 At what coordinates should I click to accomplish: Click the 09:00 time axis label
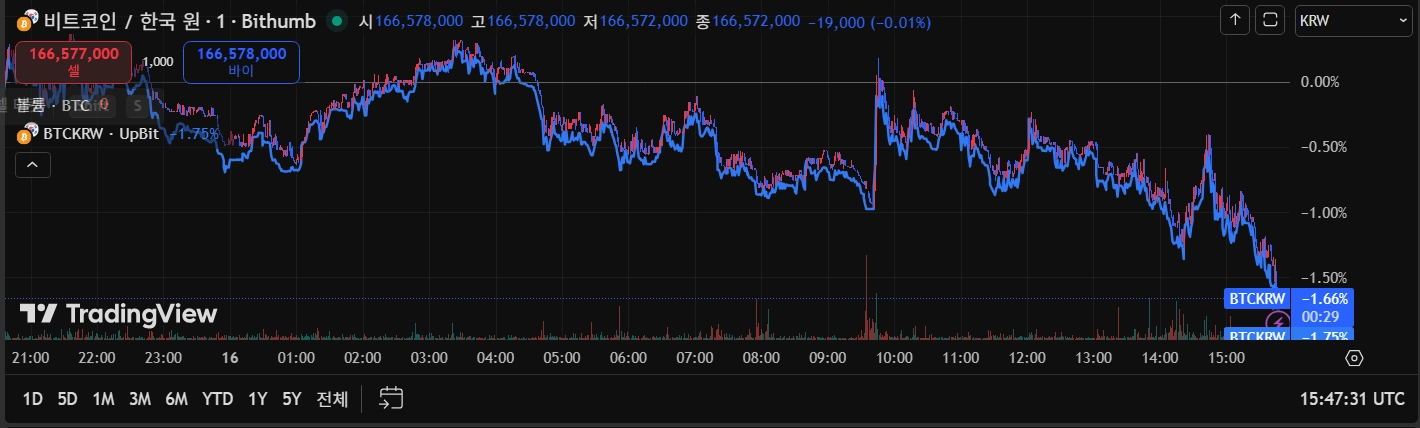(827, 357)
